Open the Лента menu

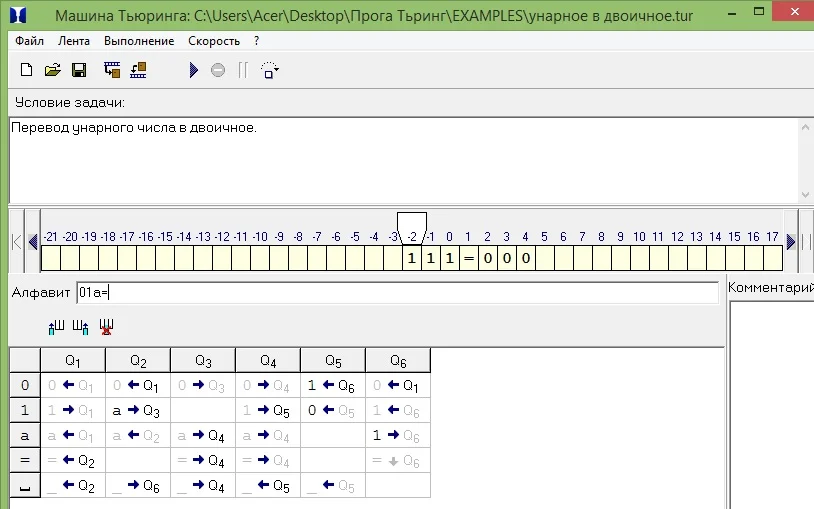(x=74, y=41)
